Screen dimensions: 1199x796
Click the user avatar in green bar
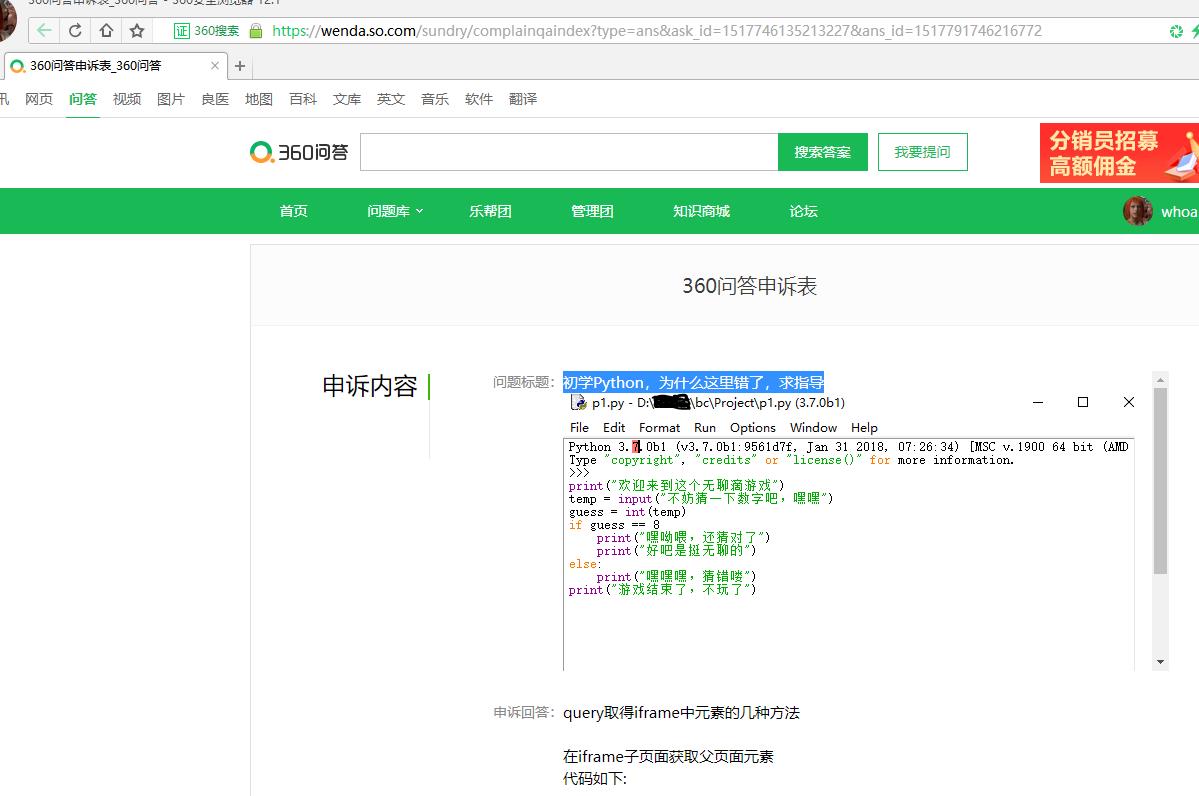pos(1138,211)
